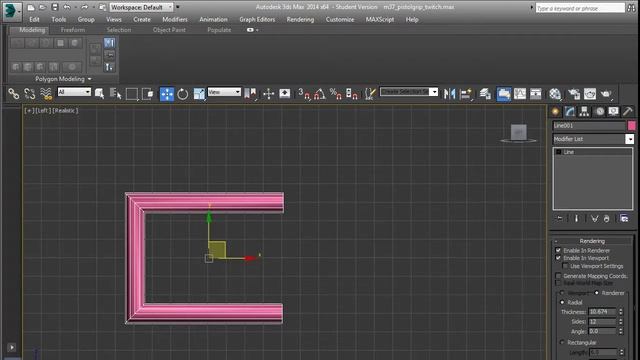The image size is (640, 360).
Task: Open the Modifiers menu
Action: tap(175, 19)
